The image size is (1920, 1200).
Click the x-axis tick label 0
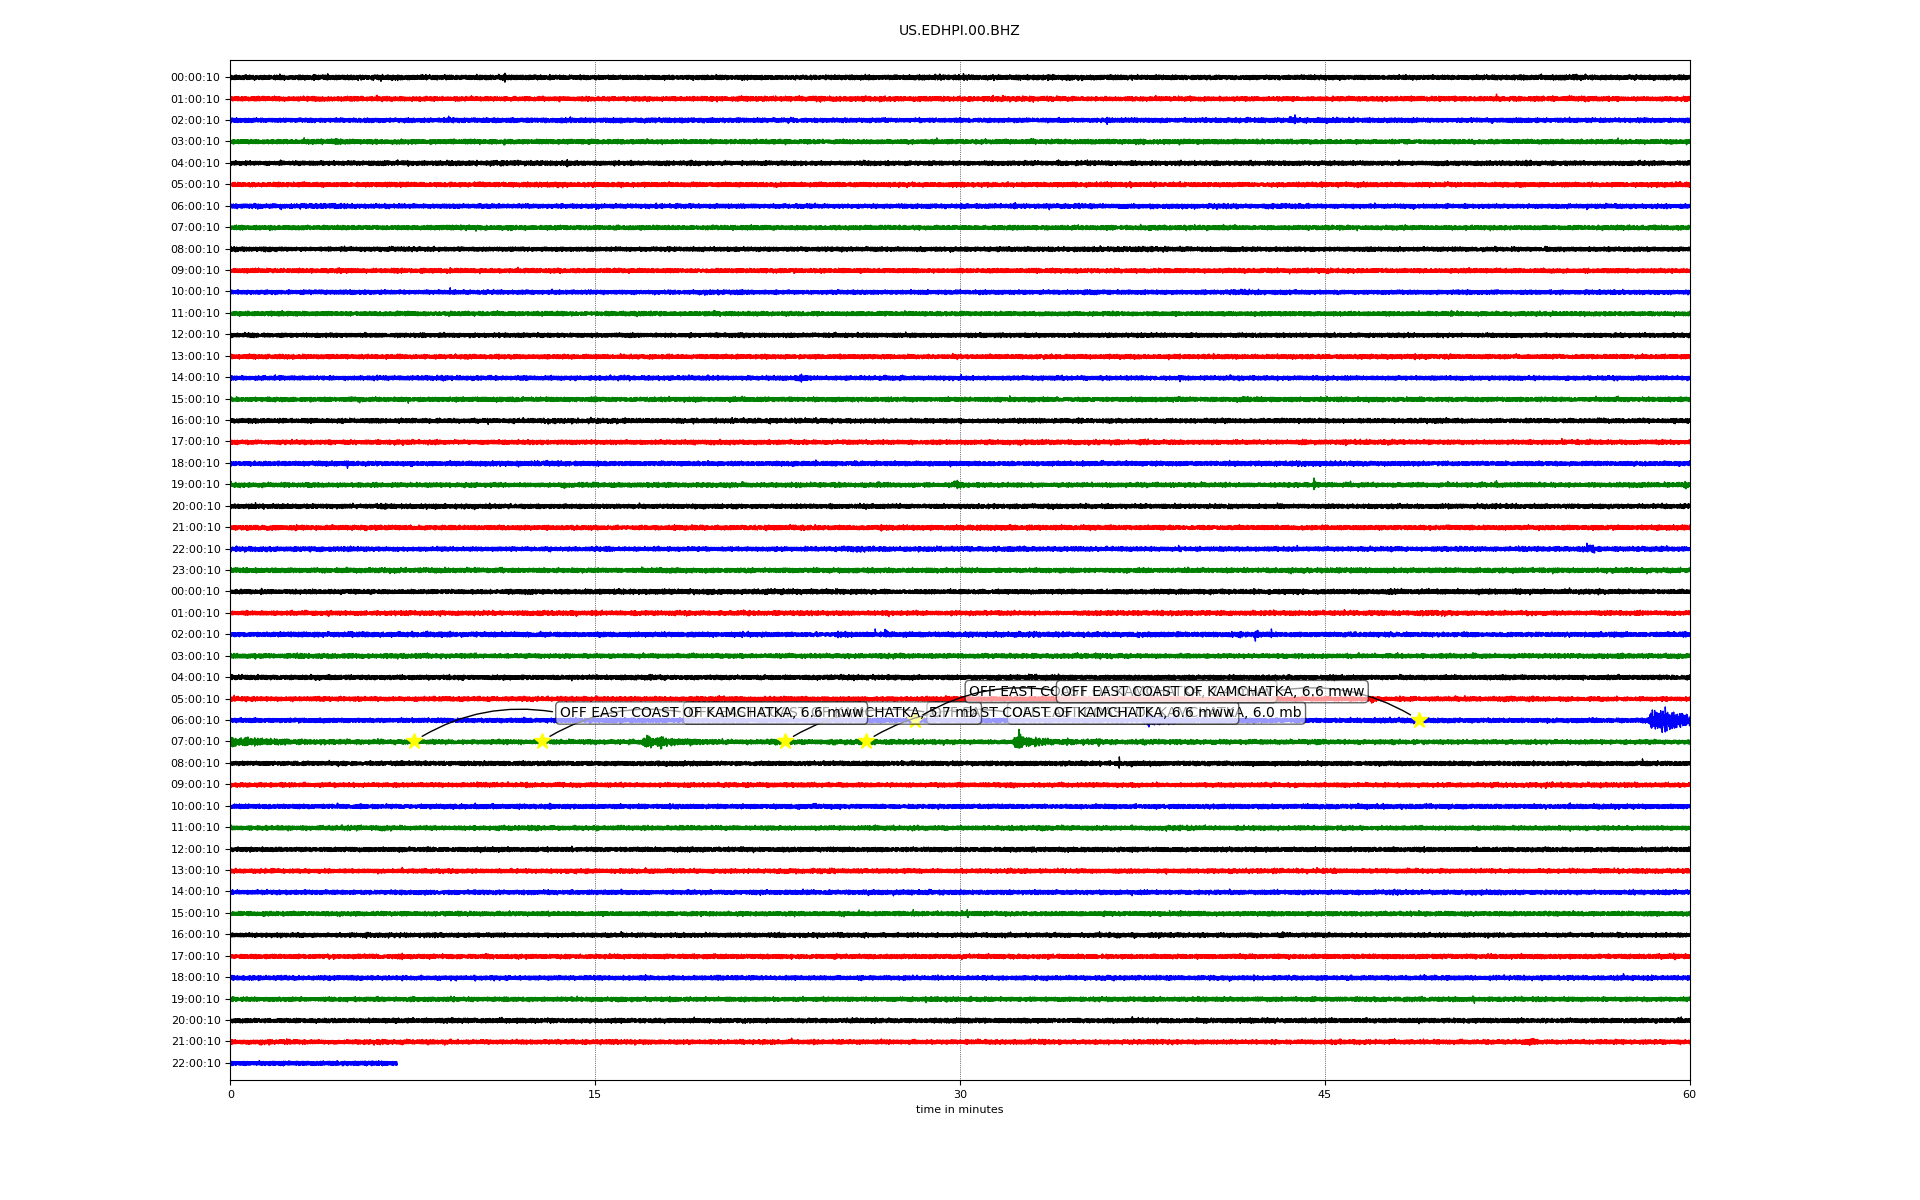(x=231, y=1094)
